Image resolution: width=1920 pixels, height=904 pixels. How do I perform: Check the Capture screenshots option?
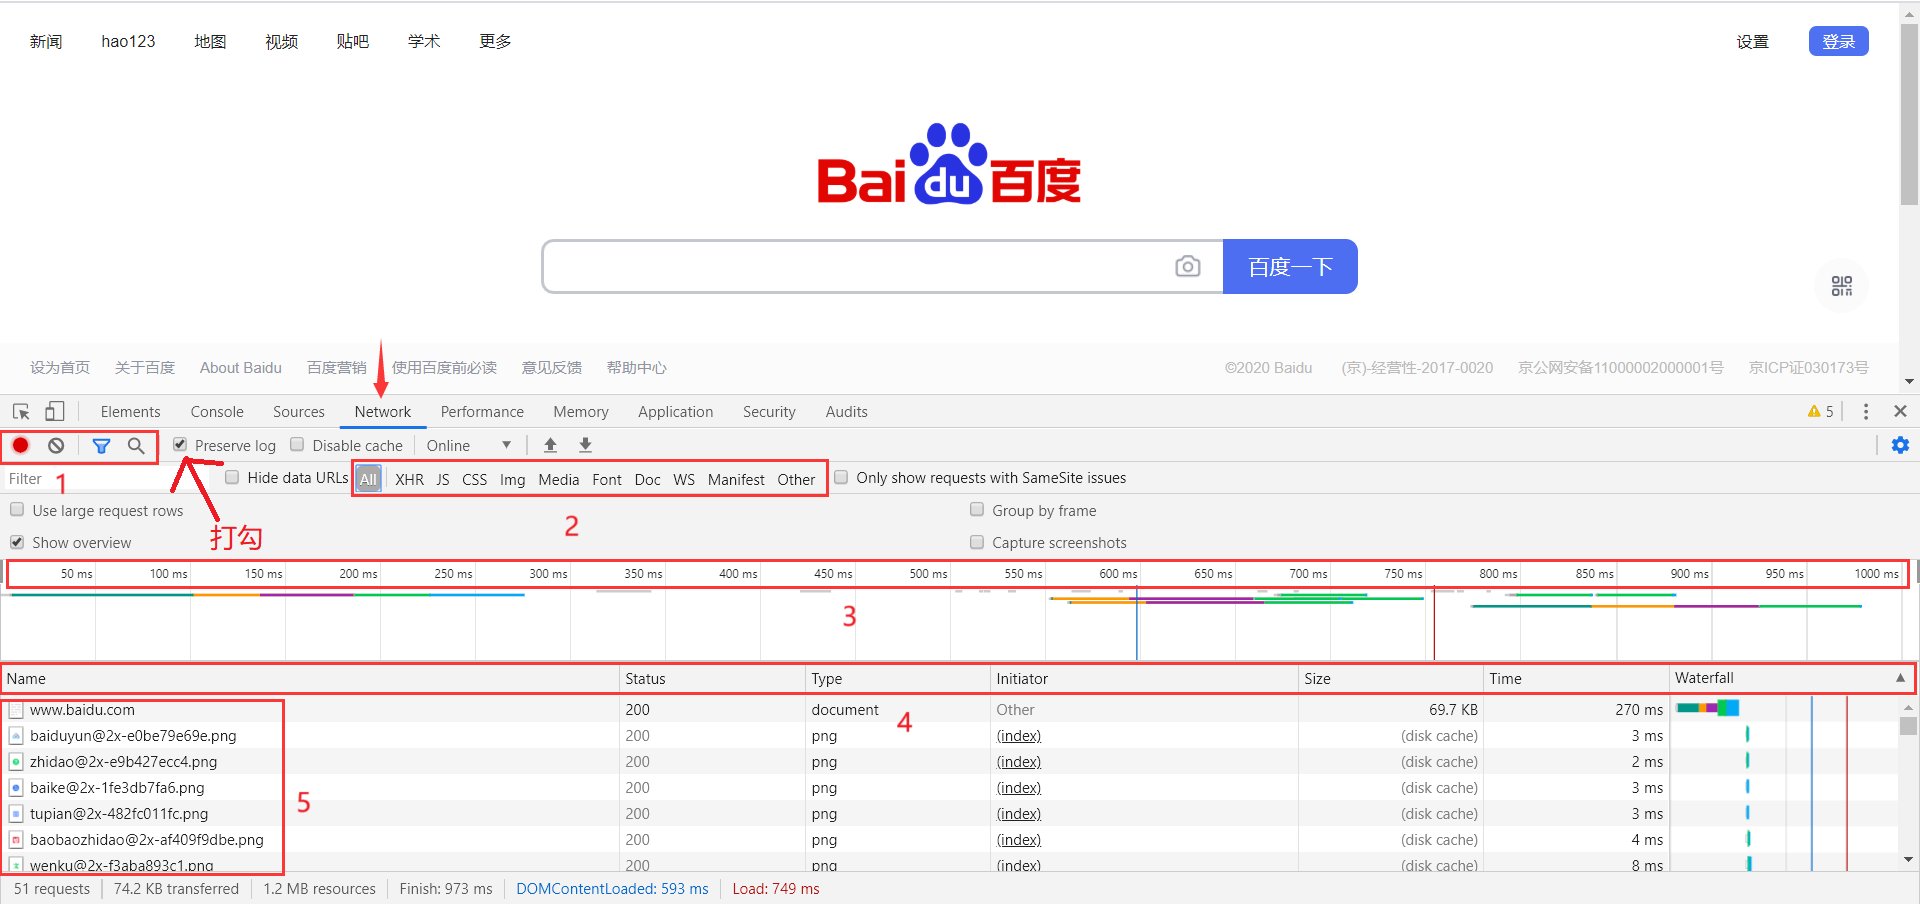(977, 542)
